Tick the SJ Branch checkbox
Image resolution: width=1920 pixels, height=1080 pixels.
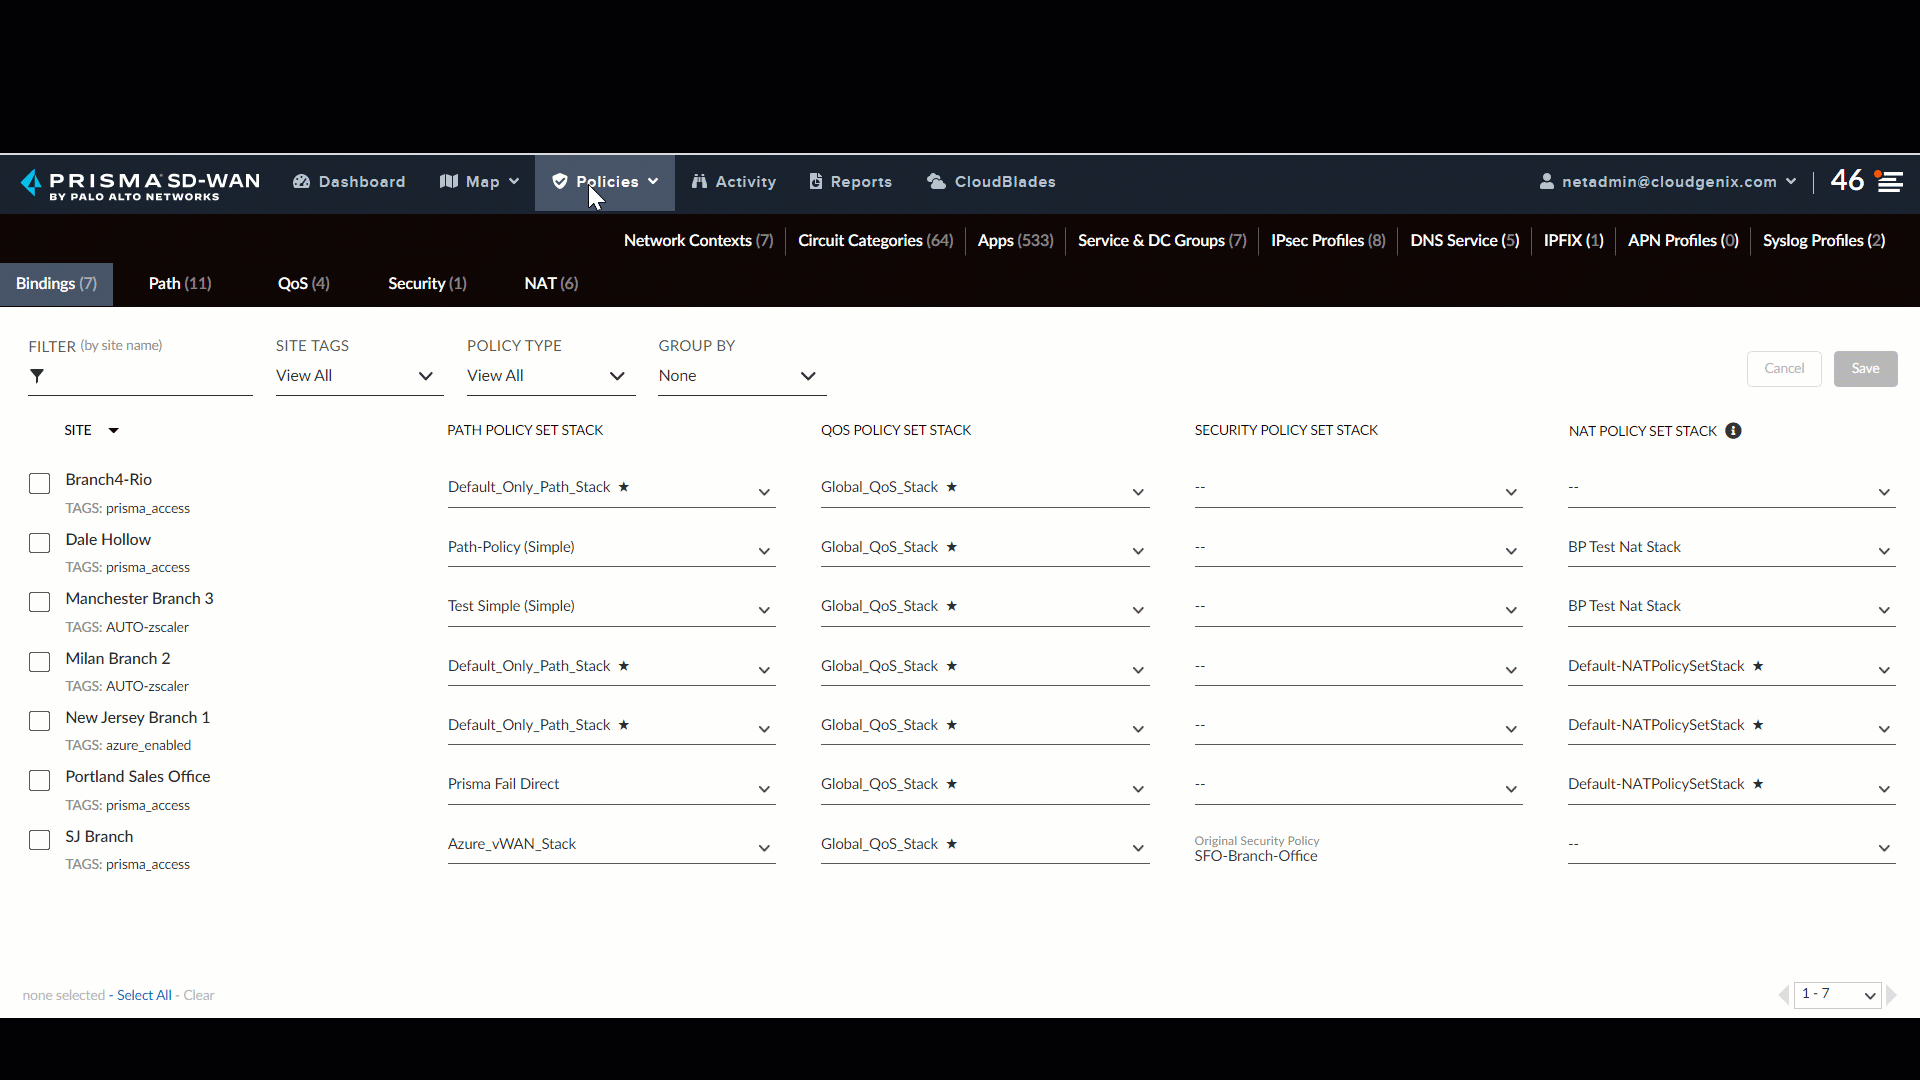pos(40,840)
